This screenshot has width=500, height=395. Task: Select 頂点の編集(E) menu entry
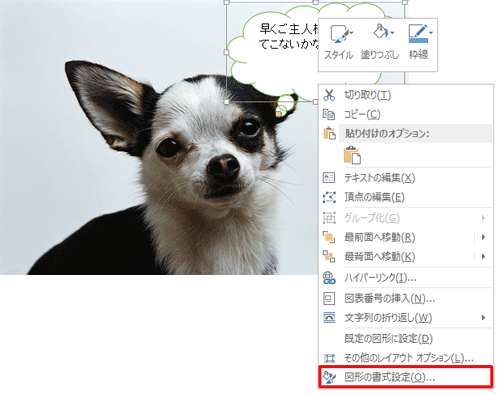click(x=406, y=197)
